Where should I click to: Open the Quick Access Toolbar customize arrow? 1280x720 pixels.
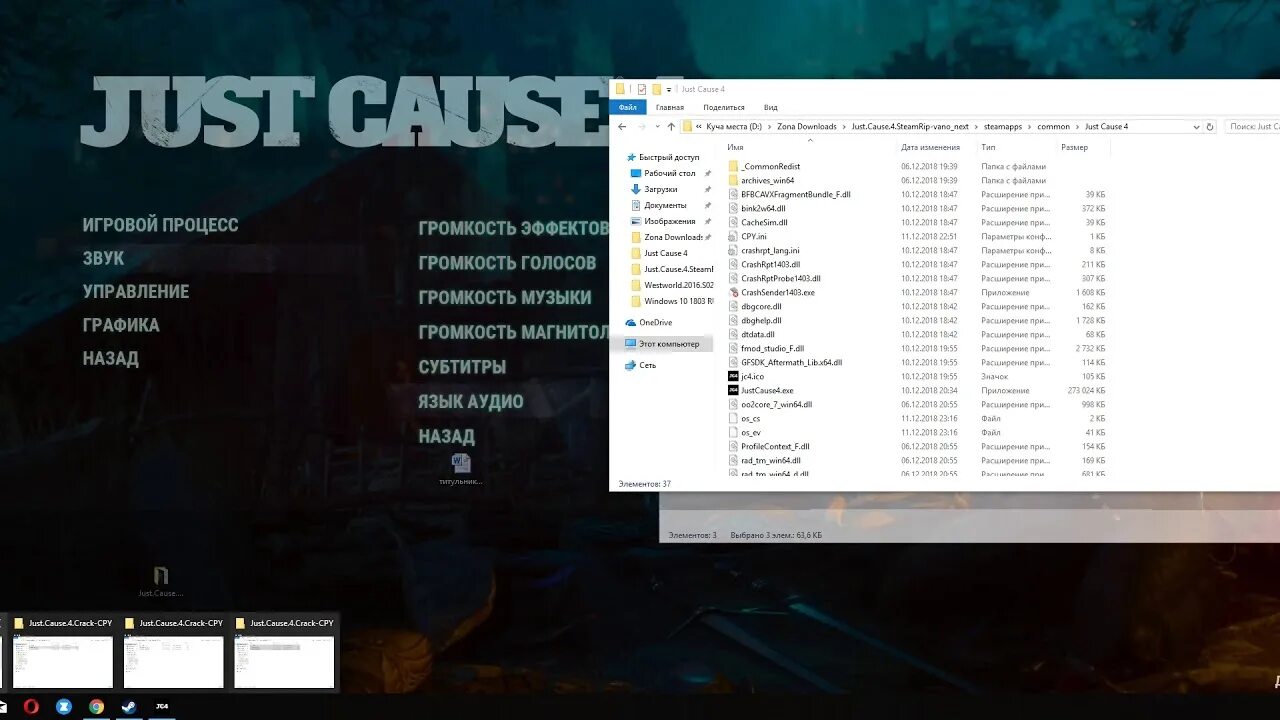(668, 89)
